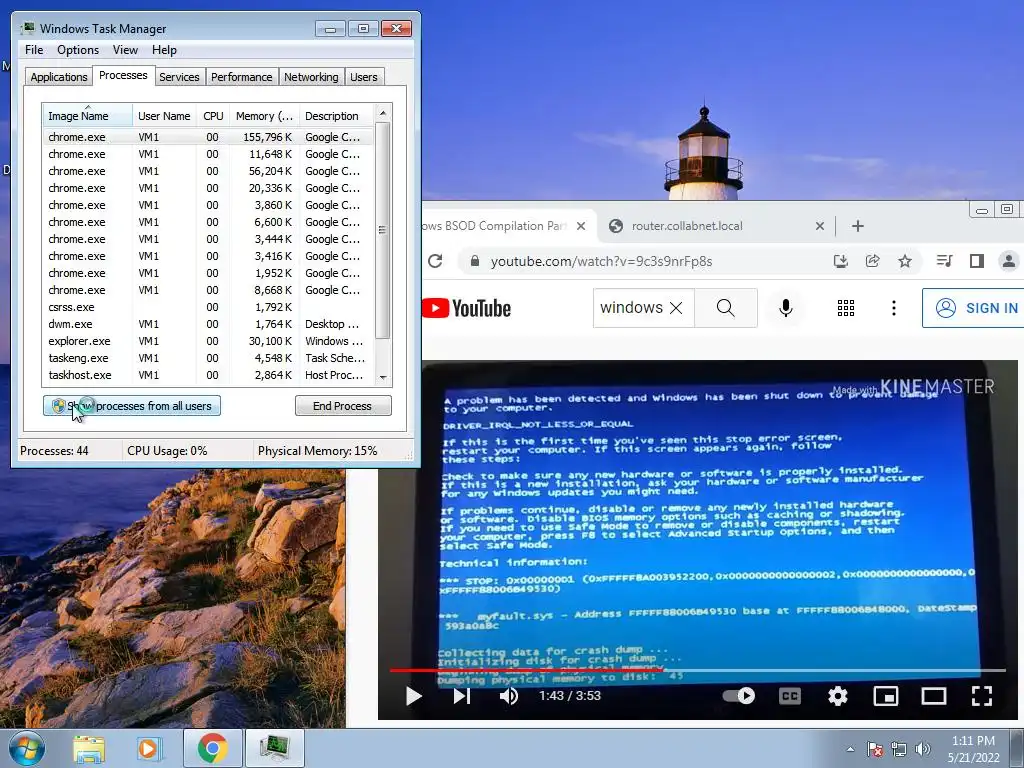Open the Windows Start menu orb
Image resolution: width=1024 pixels, height=768 pixels.
coord(26,748)
